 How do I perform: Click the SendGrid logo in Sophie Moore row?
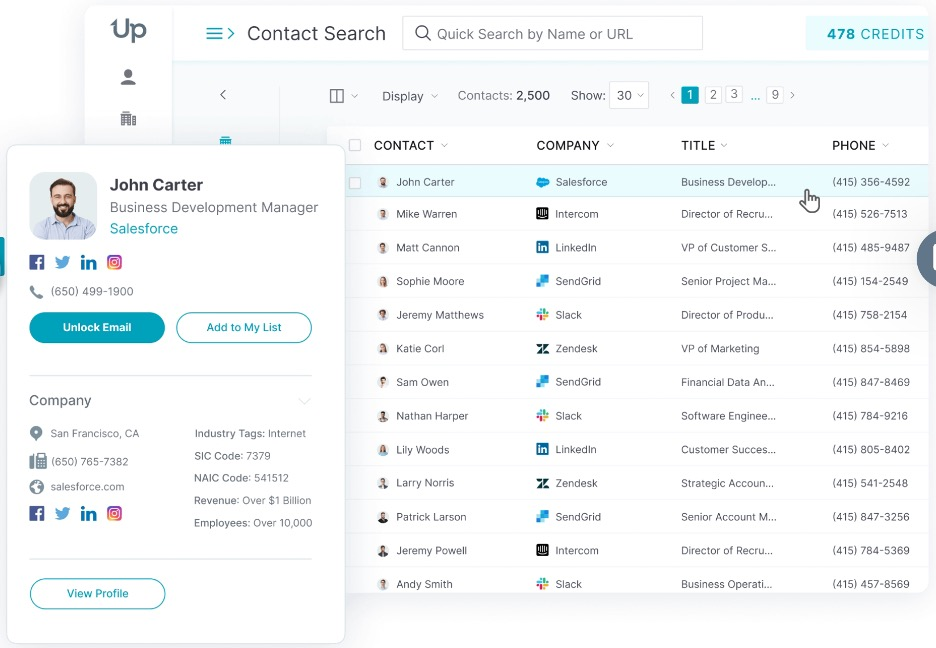click(542, 280)
